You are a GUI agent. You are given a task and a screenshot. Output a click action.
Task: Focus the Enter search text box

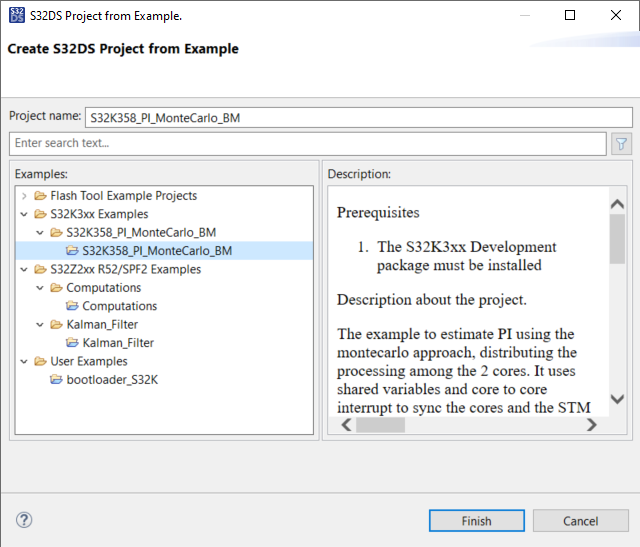coord(307,144)
